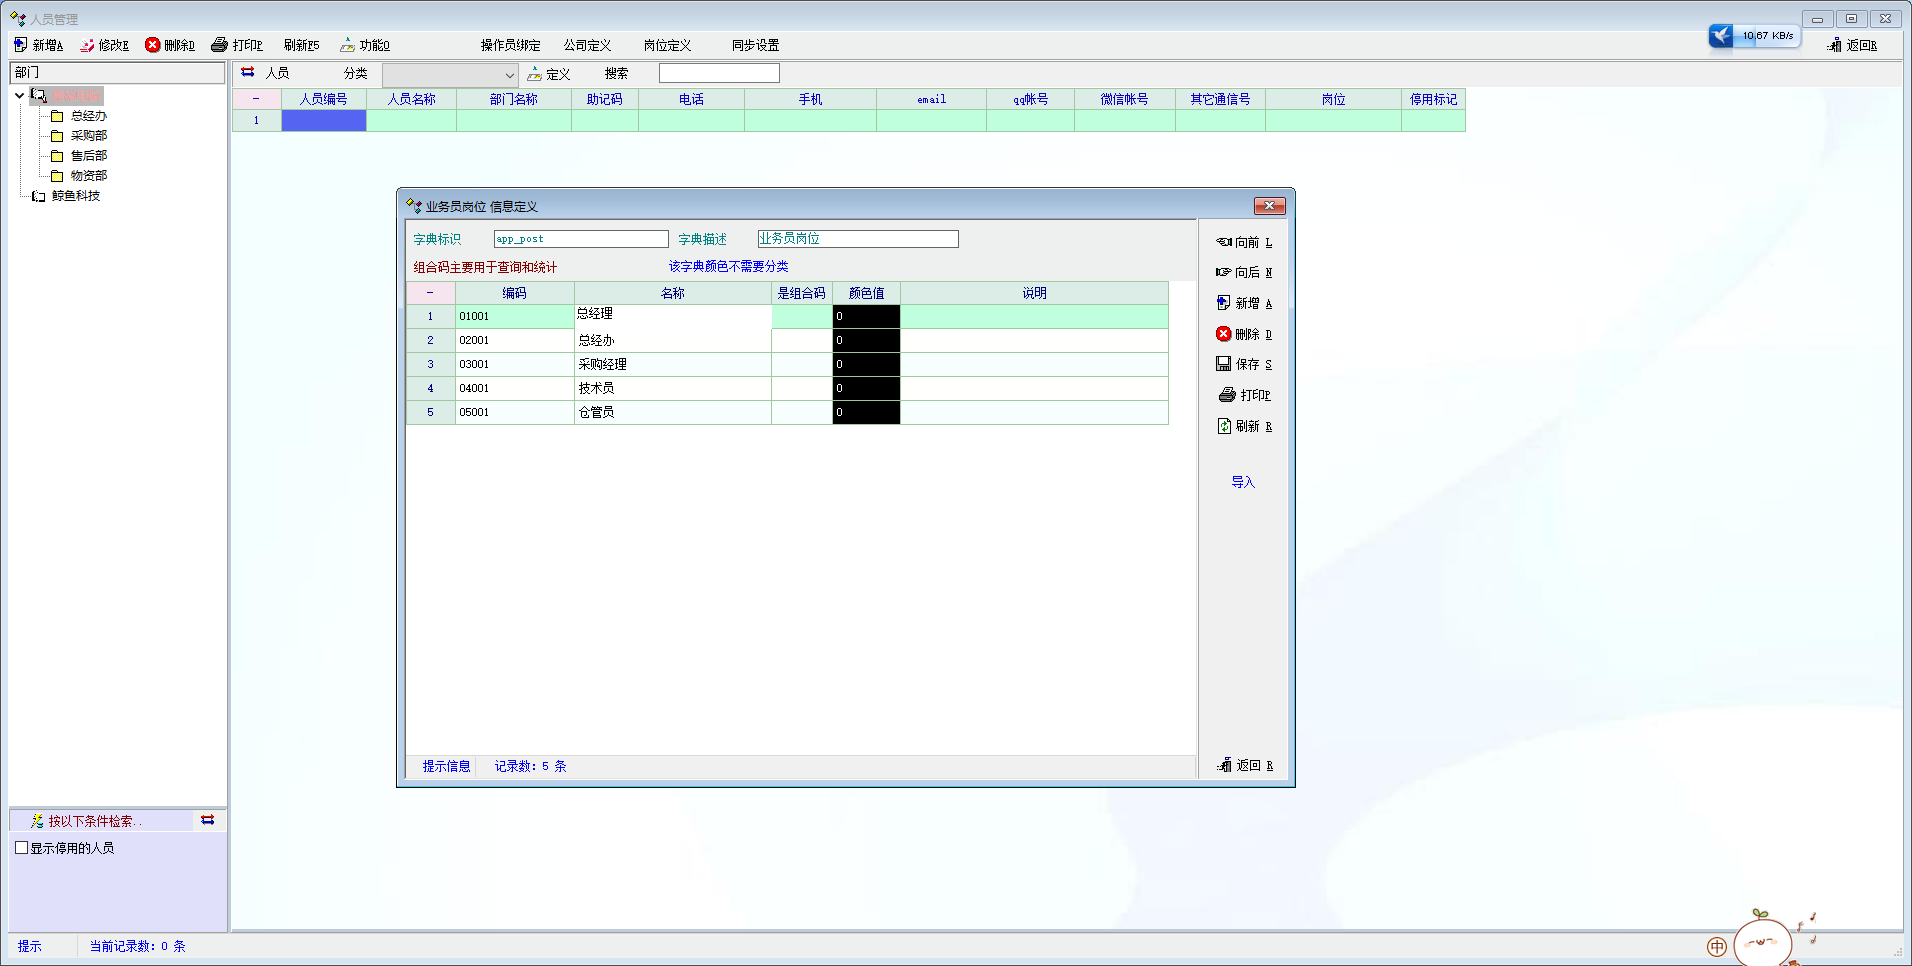Click the red 删除 icon in main toolbar
This screenshot has height=966, width=1912.
[152, 45]
